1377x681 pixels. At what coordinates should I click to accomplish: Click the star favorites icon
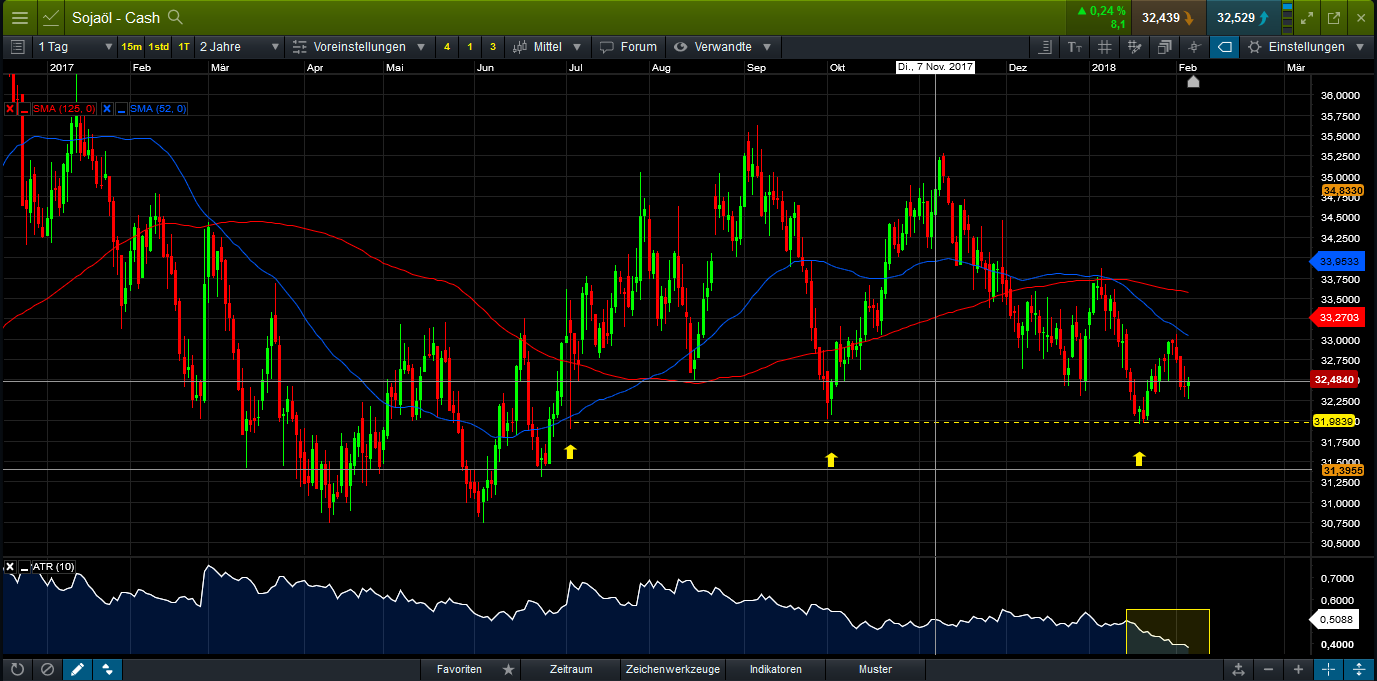[x=508, y=669]
